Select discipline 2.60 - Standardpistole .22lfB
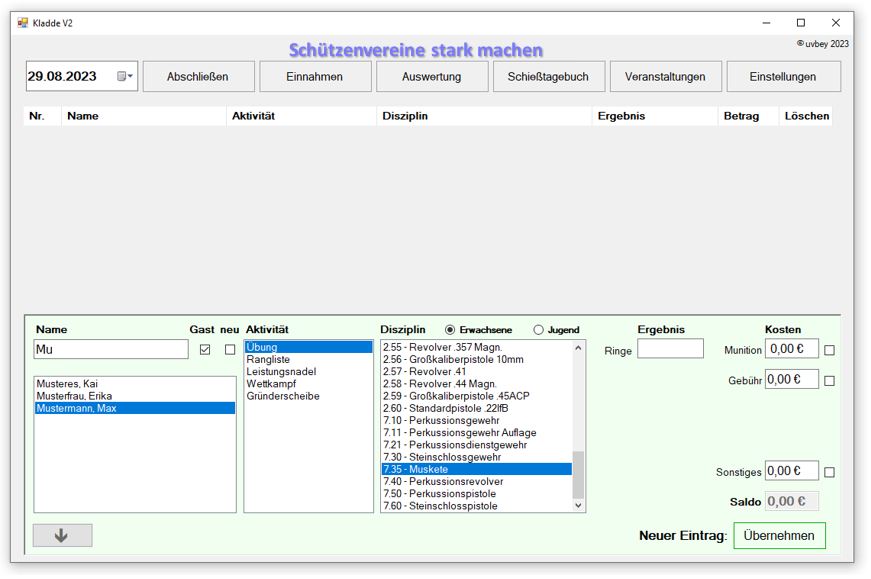871x579 pixels. [x=477, y=408]
